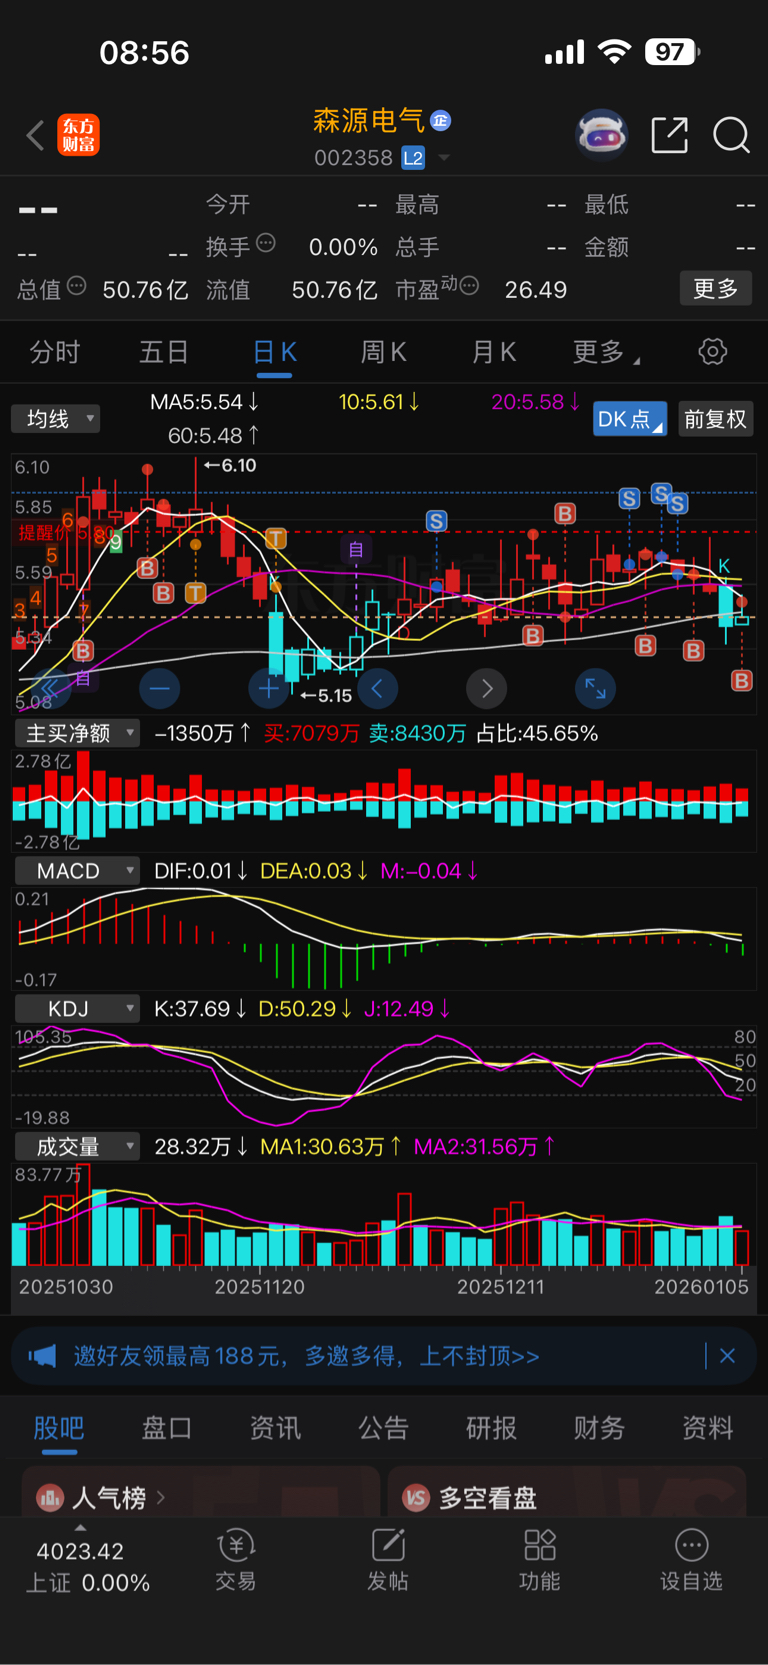Open the 邀好友领最高188元 promo link
Screen dimensions: 768x1665
coord(306,1356)
